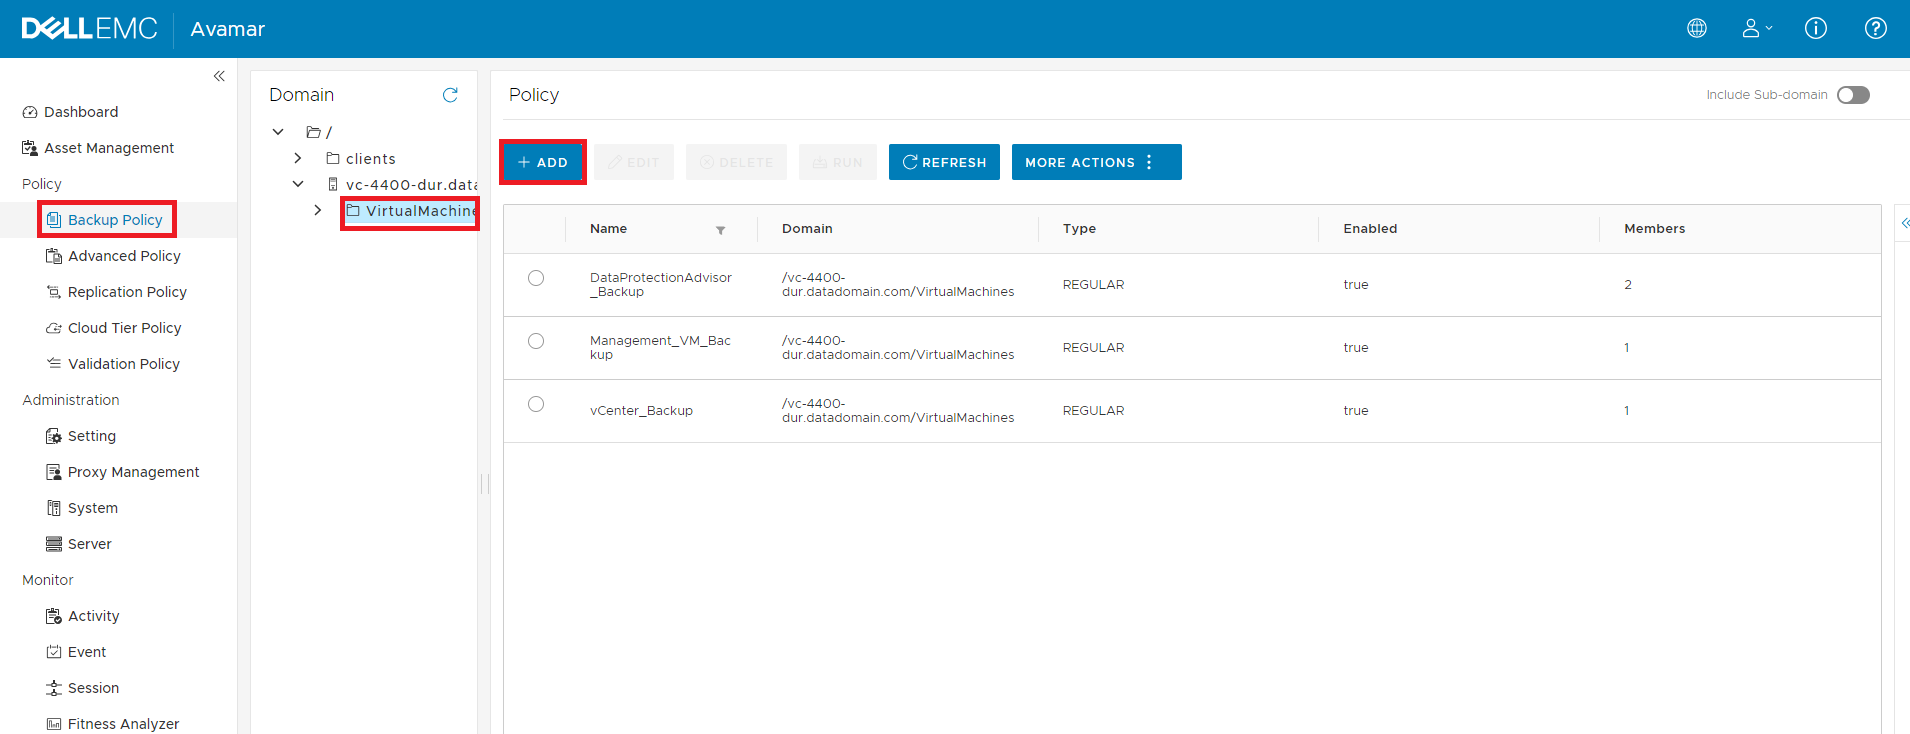Go to Advanced Policy

pos(124,256)
